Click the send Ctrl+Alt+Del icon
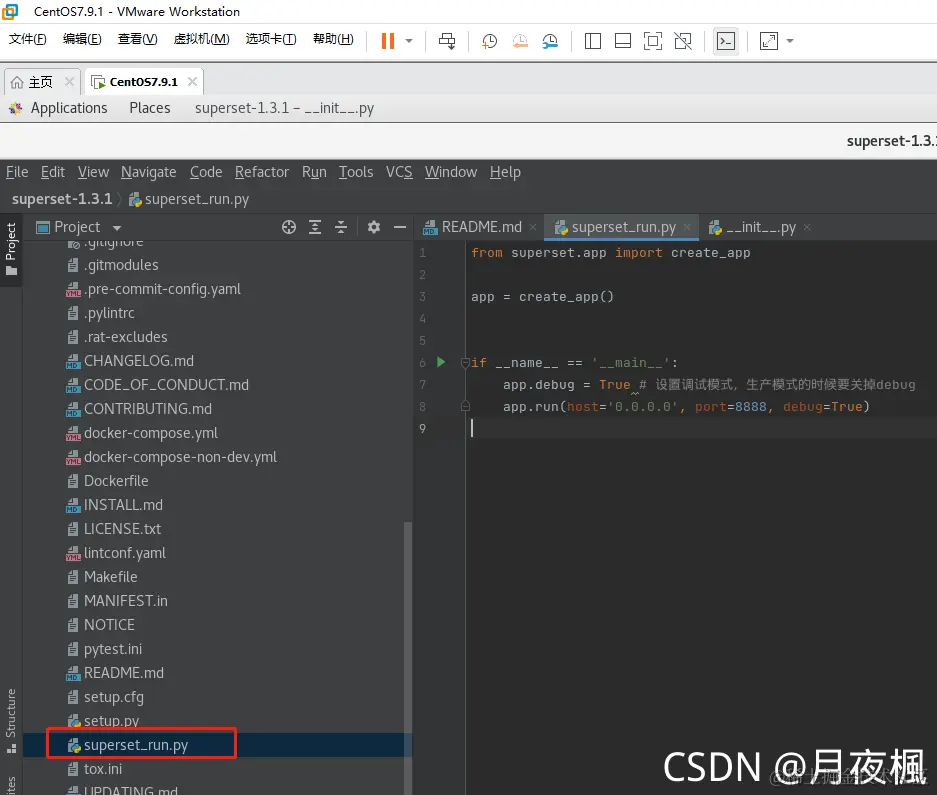 [446, 41]
